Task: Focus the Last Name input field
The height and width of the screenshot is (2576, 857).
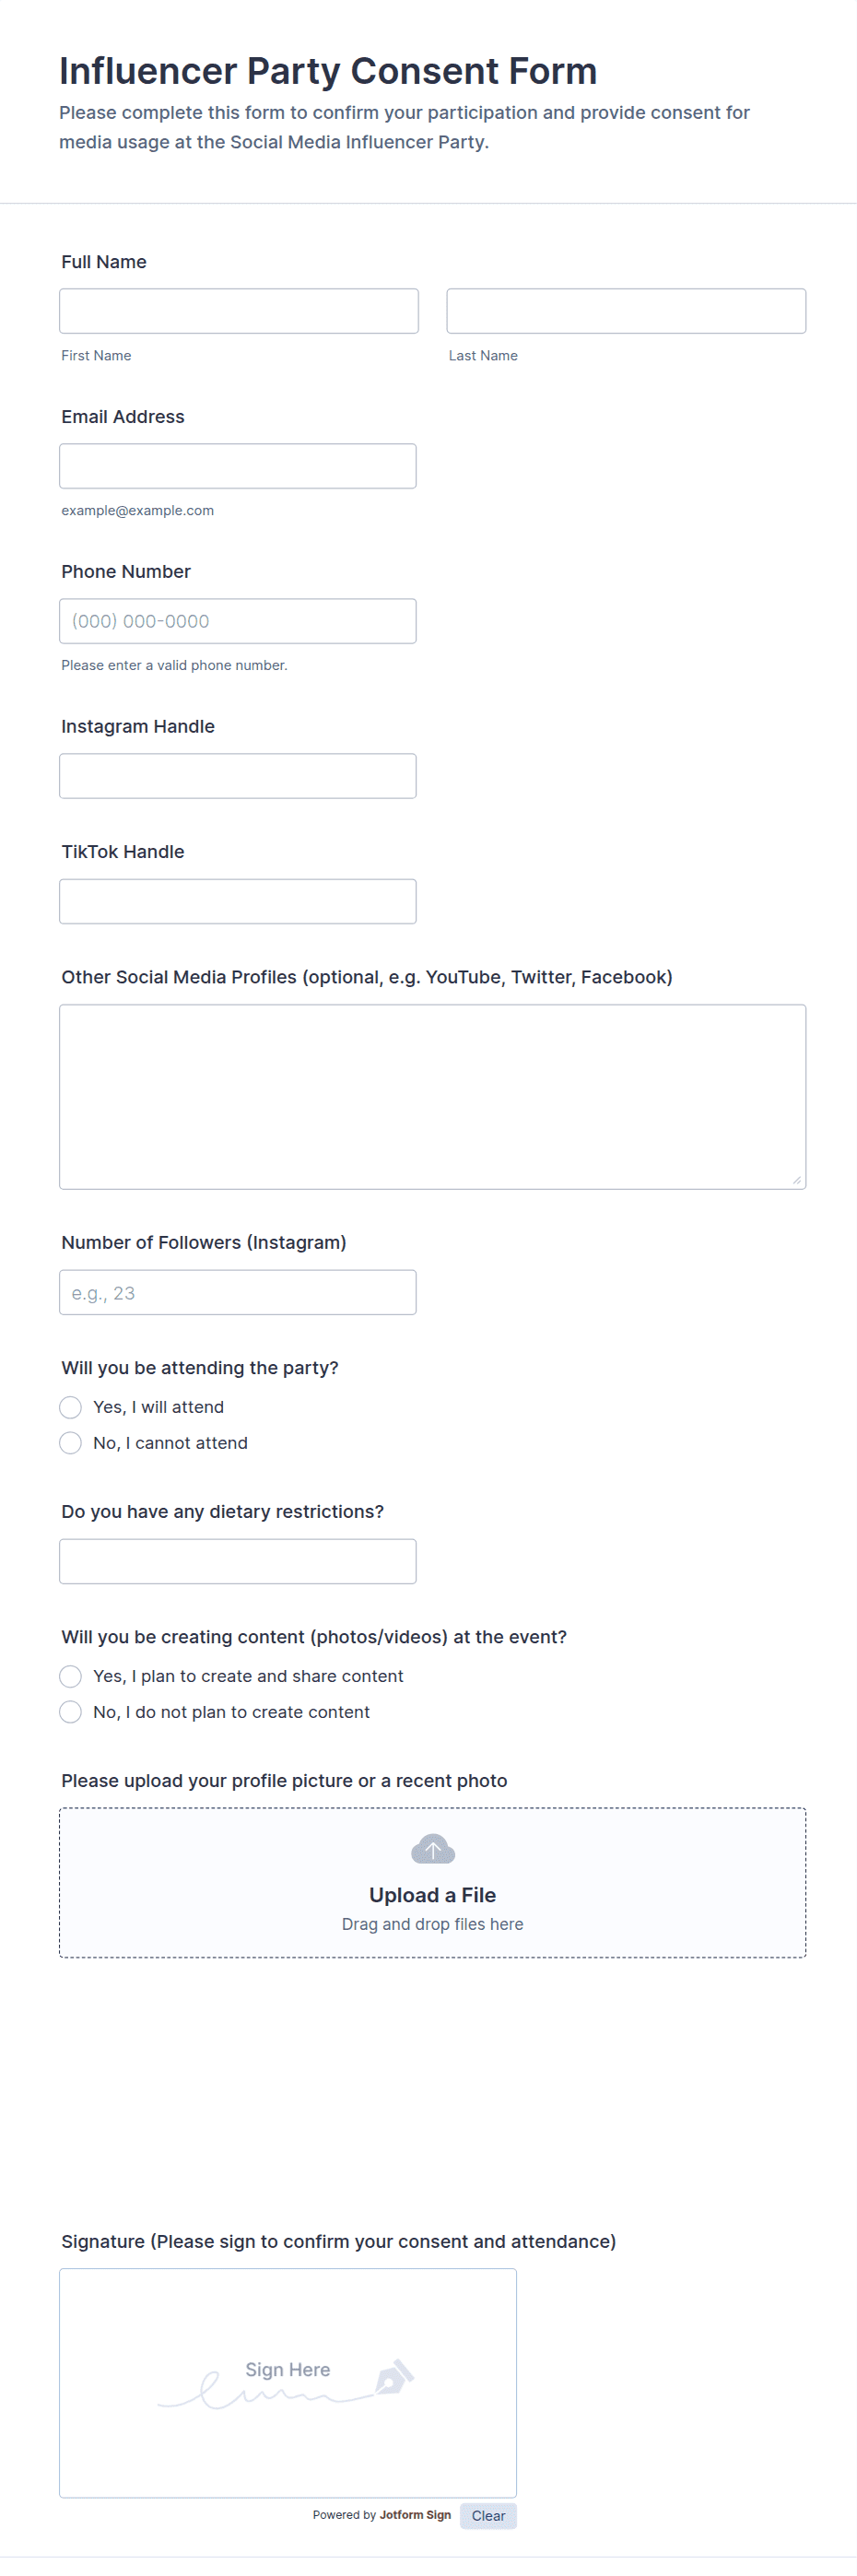Action: (x=626, y=311)
